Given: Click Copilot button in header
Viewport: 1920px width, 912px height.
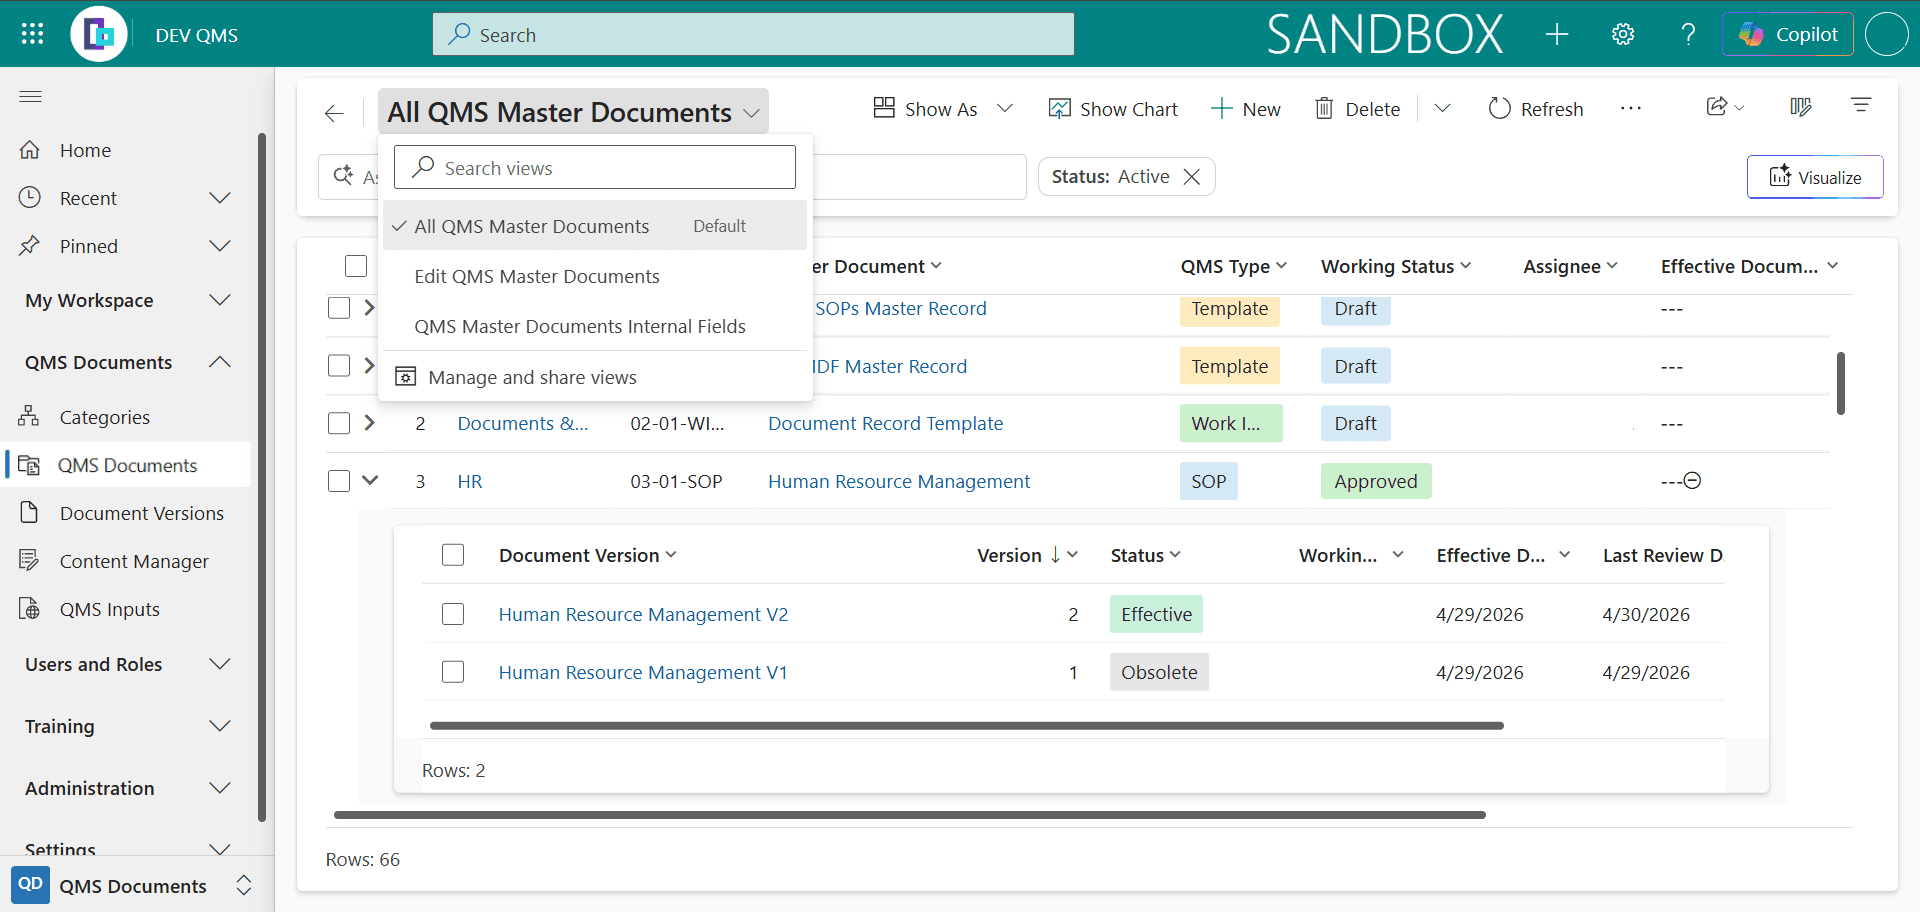Looking at the screenshot, I should [1788, 34].
